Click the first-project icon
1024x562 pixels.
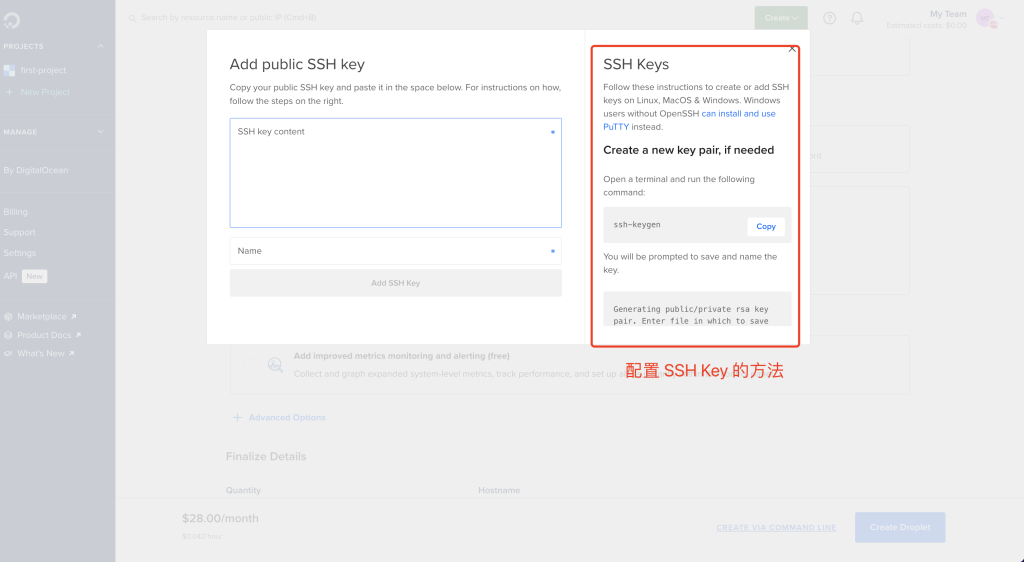click(9, 70)
